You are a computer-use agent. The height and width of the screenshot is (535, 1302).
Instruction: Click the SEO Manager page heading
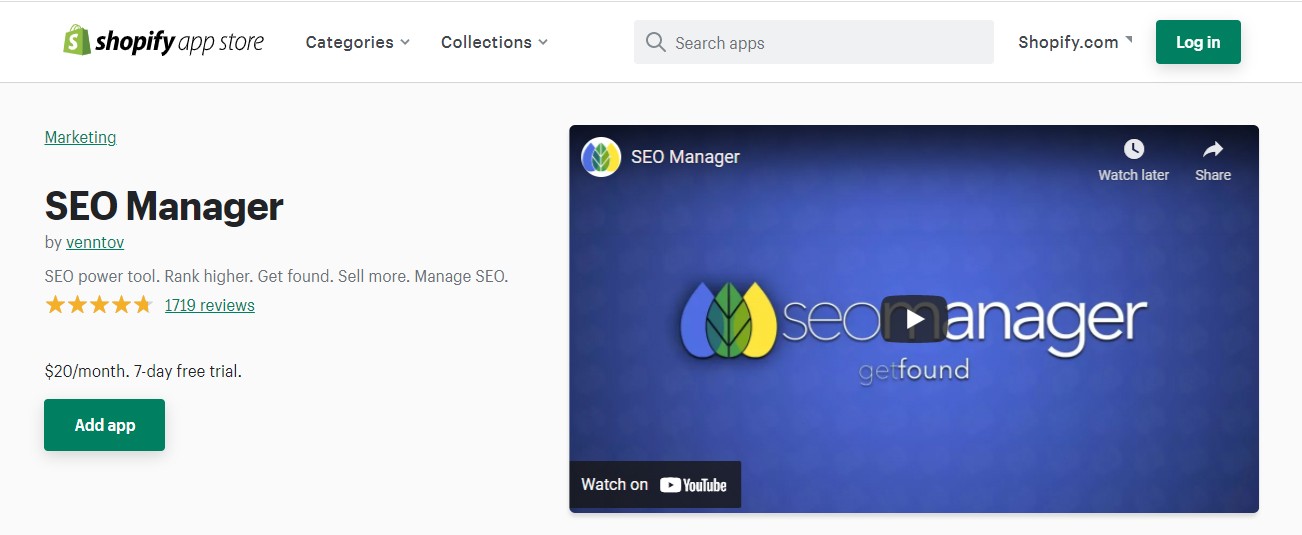[164, 206]
